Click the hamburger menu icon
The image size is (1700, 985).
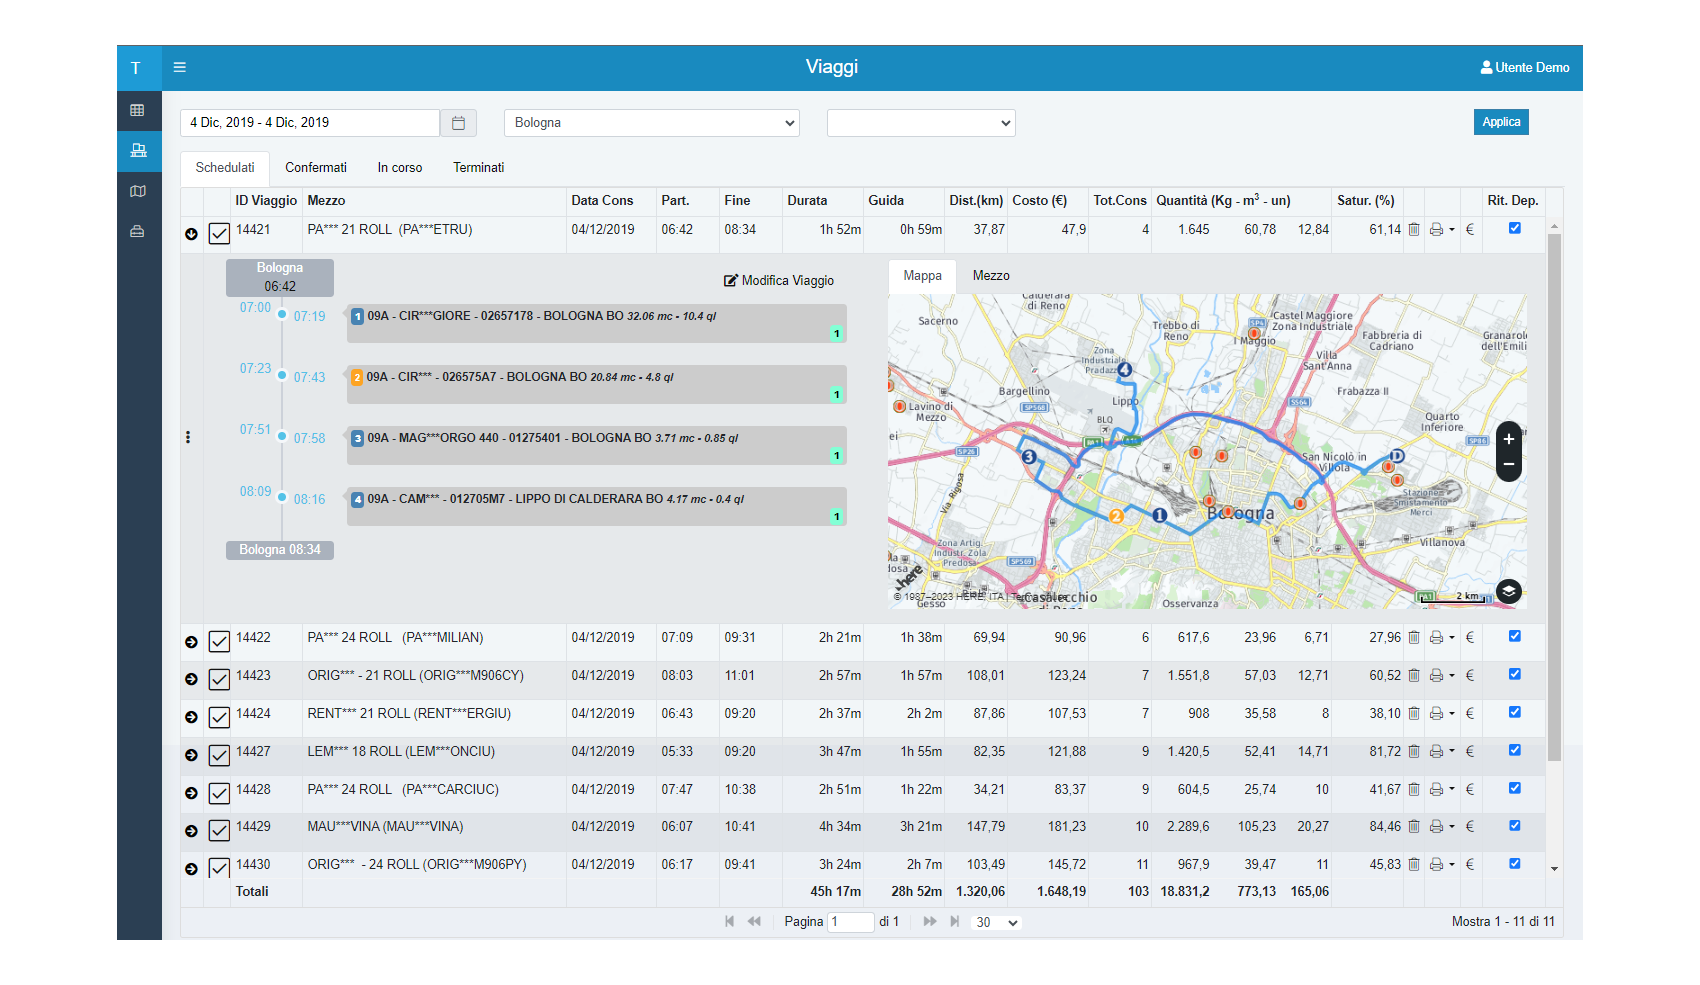(180, 67)
